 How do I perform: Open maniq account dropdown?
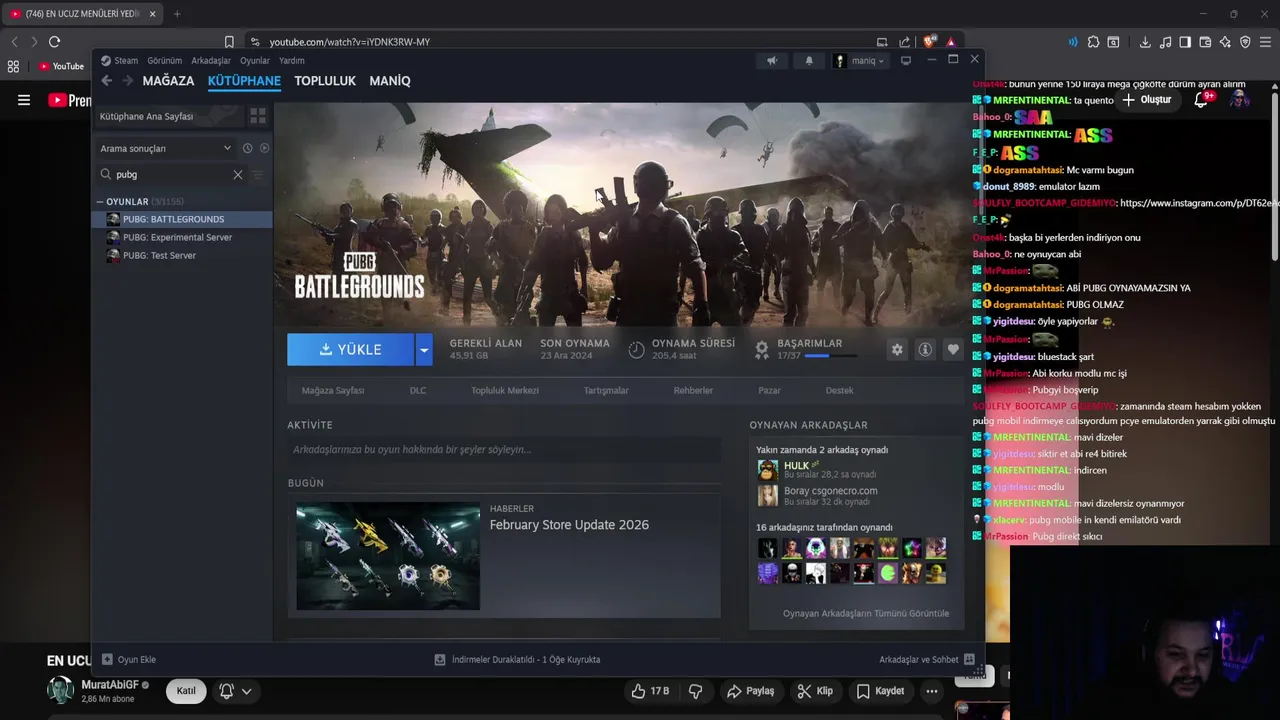tap(860, 61)
